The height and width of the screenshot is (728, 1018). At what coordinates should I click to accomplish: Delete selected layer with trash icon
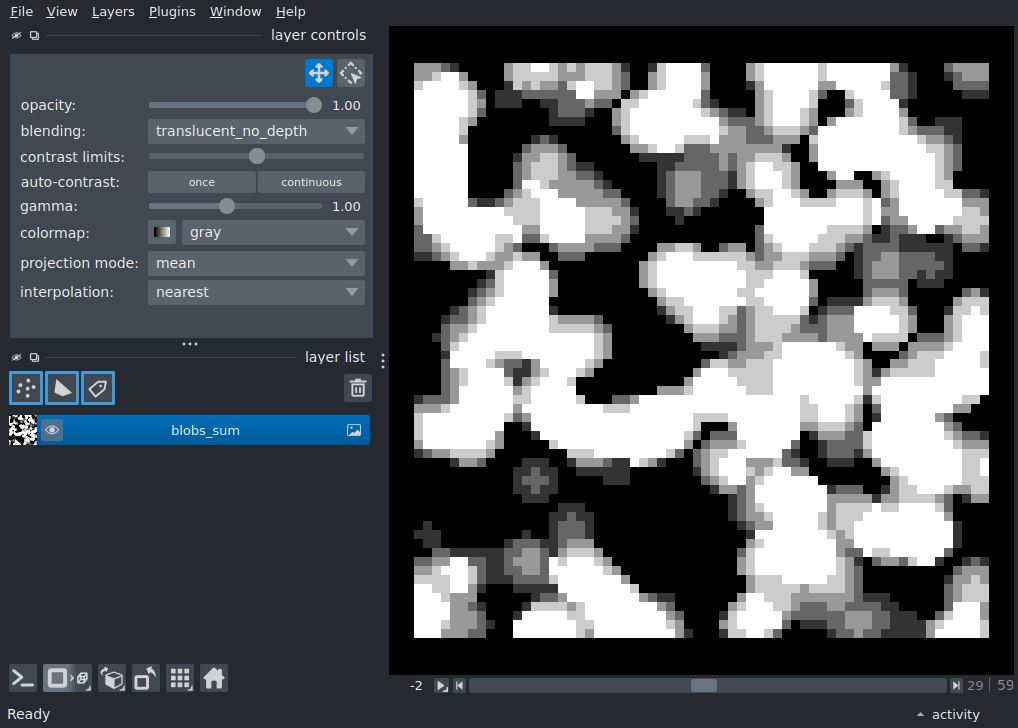358,388
